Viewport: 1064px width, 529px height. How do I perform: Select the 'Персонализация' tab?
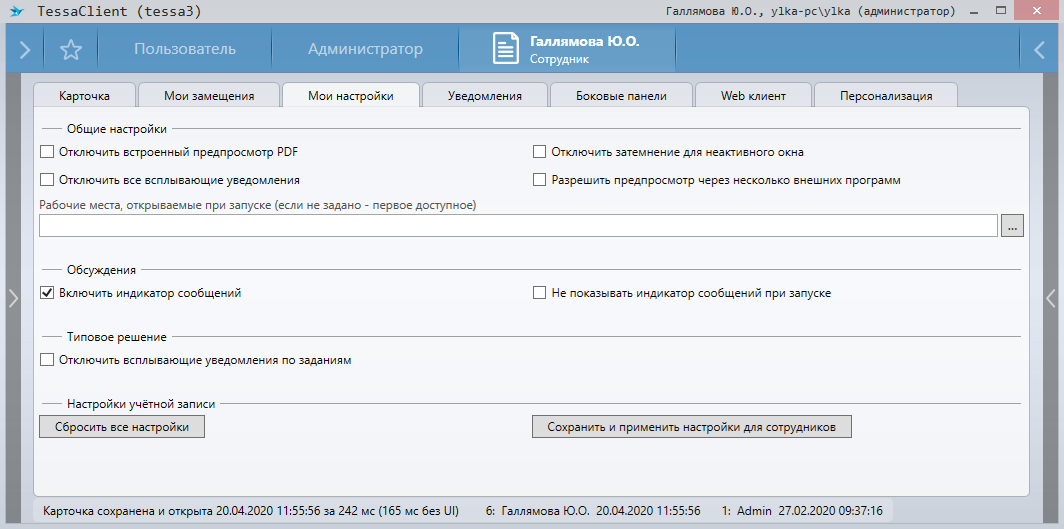pyautogui.click(x=886, y=96)
